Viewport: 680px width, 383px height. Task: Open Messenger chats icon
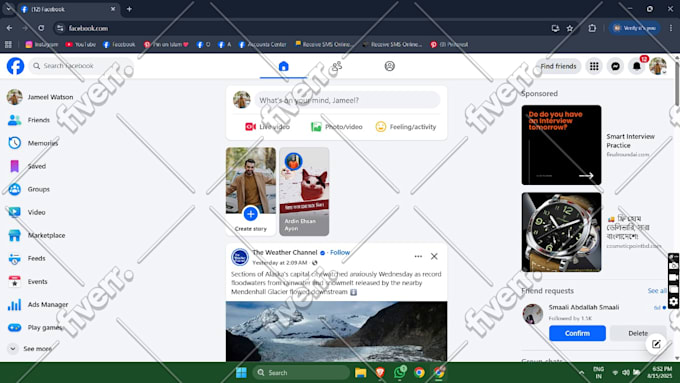click(x=615, y=66)
